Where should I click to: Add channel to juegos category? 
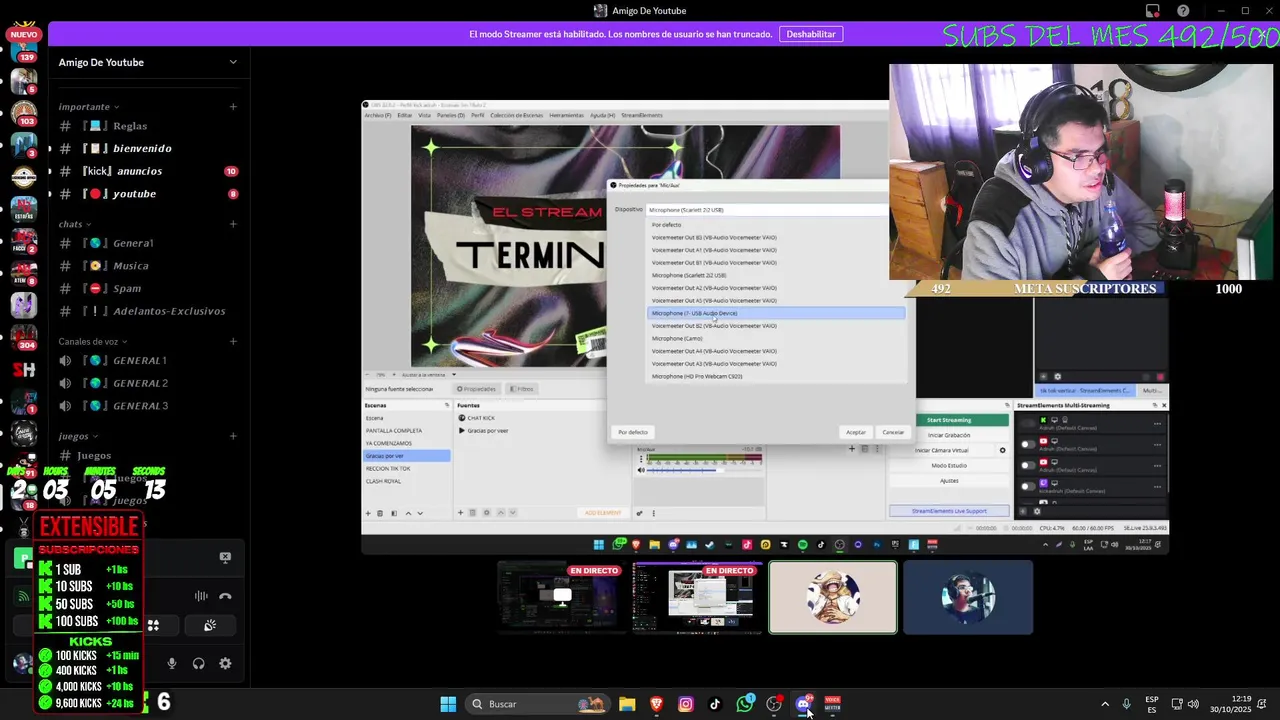point(233,436)
